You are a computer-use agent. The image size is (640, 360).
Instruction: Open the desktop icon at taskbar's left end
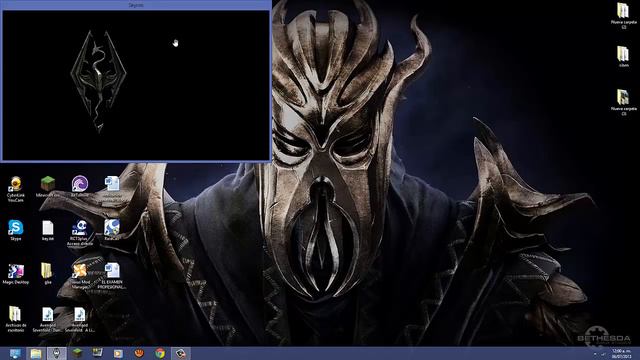(x=16, y=353)
